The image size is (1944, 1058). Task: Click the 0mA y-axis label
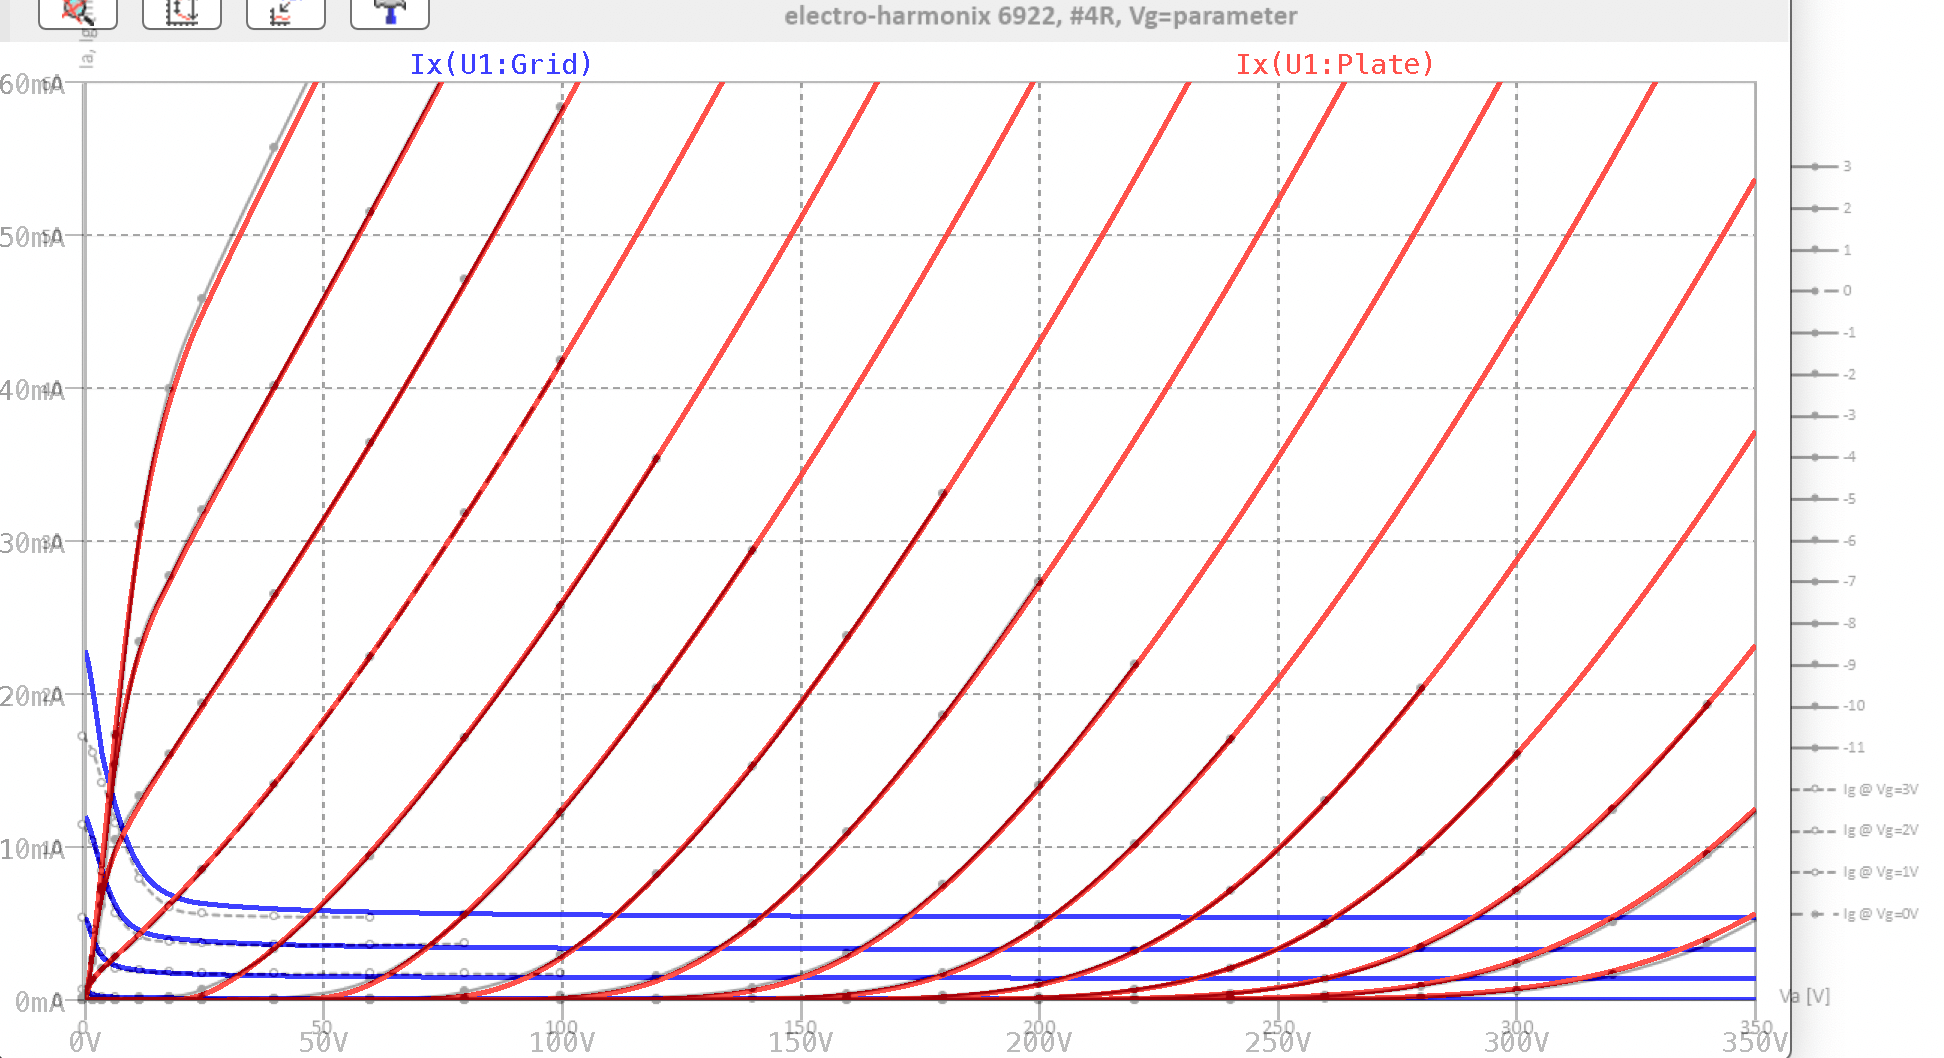[40, 1002]
